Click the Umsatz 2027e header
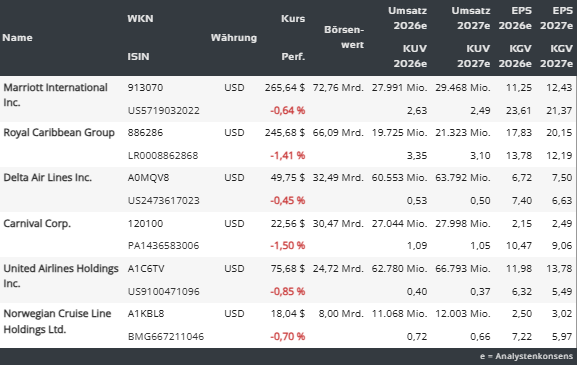The height and width of the screenshot is (365, 577). [x=471, y=18]
